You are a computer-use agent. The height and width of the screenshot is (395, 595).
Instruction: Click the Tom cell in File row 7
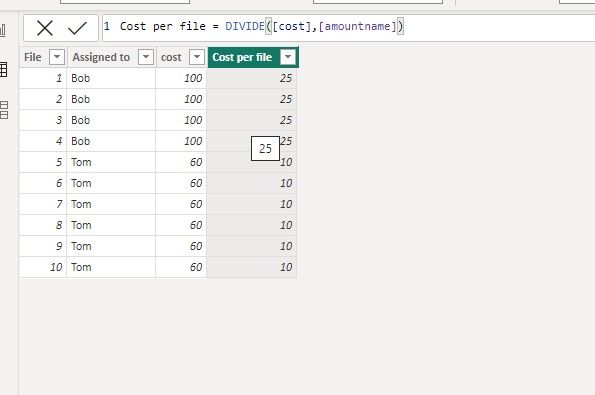[x=111, y=204]
